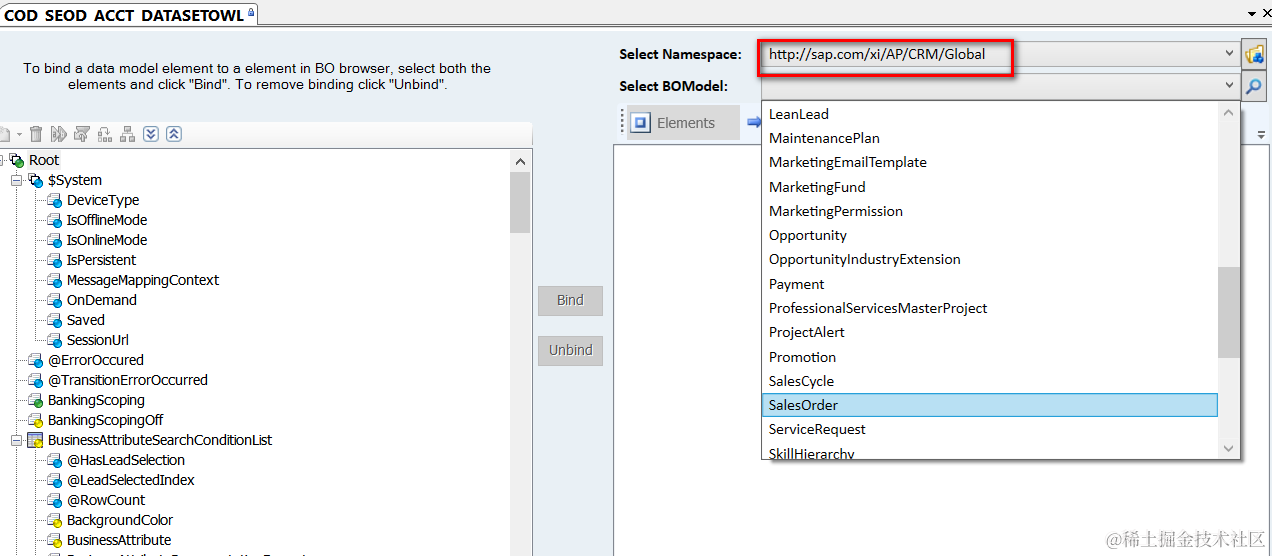Open the Select Namespace dropdown arrow

pyautogui.click(x=1230, y=54)
